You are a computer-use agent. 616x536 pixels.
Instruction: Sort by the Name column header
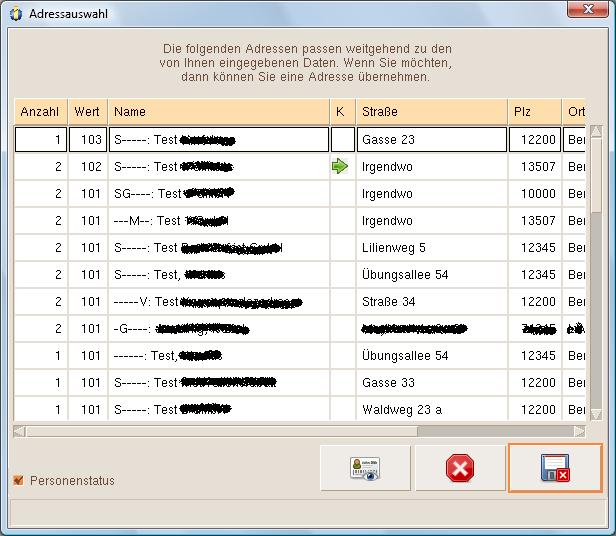[x=219, y=112]
